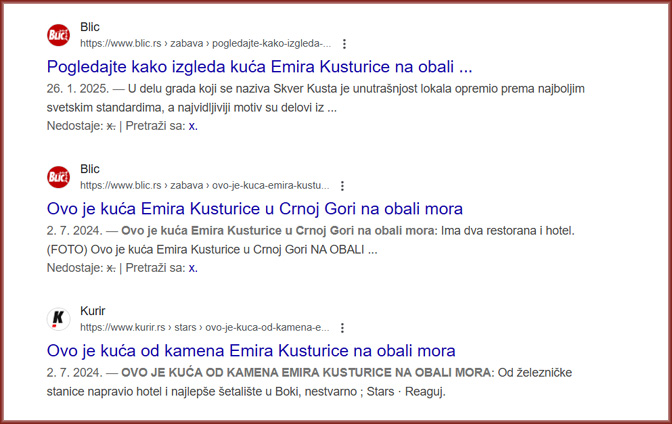Click the blic.rs 'ovo-je-kuca-emira-kustu' URL breadcrumb
Viewport: 672px width, 424px height.
(x=204, y=186)
